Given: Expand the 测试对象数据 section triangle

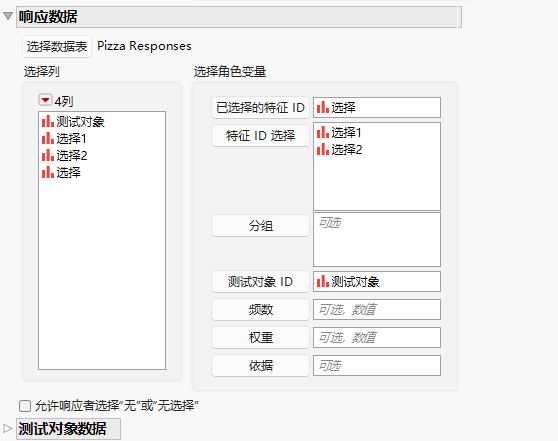Looking at the screenshot, I should (7, 428).
